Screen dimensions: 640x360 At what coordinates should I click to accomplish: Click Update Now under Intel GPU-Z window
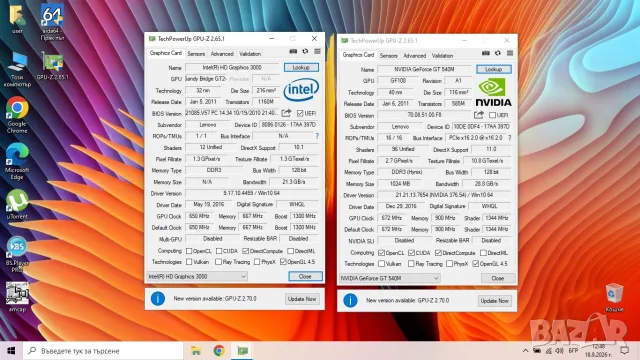tap(302, 299)
